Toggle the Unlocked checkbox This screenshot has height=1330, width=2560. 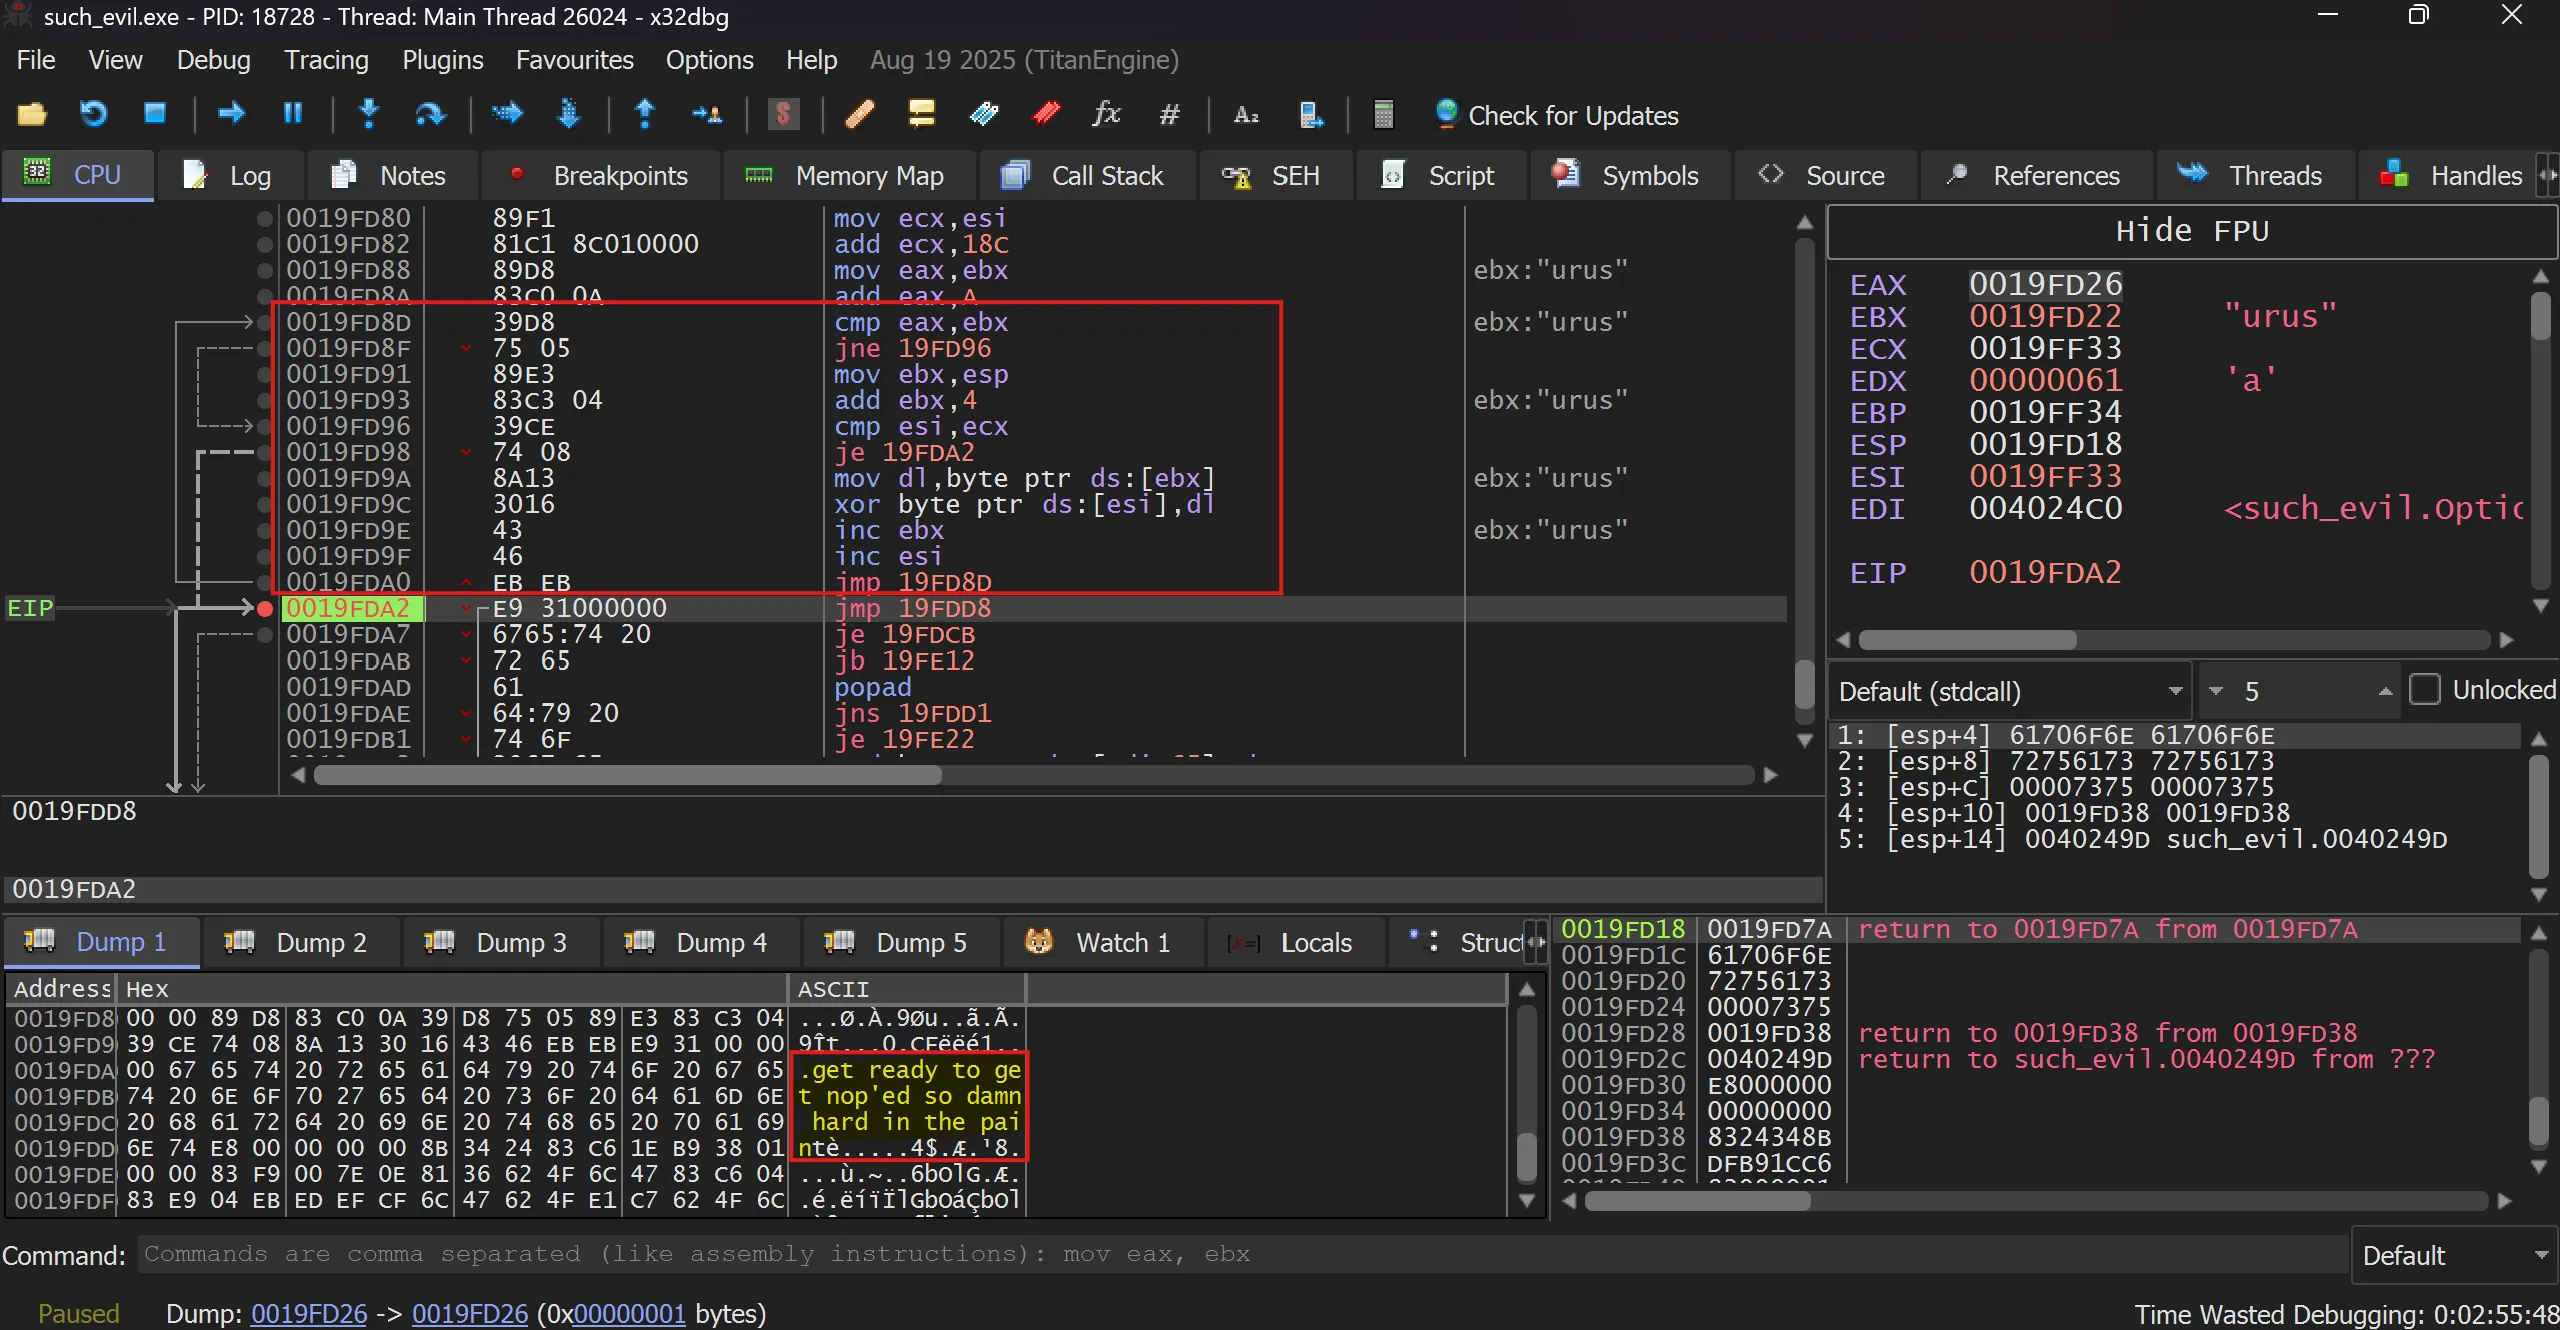coord(2424,690)
